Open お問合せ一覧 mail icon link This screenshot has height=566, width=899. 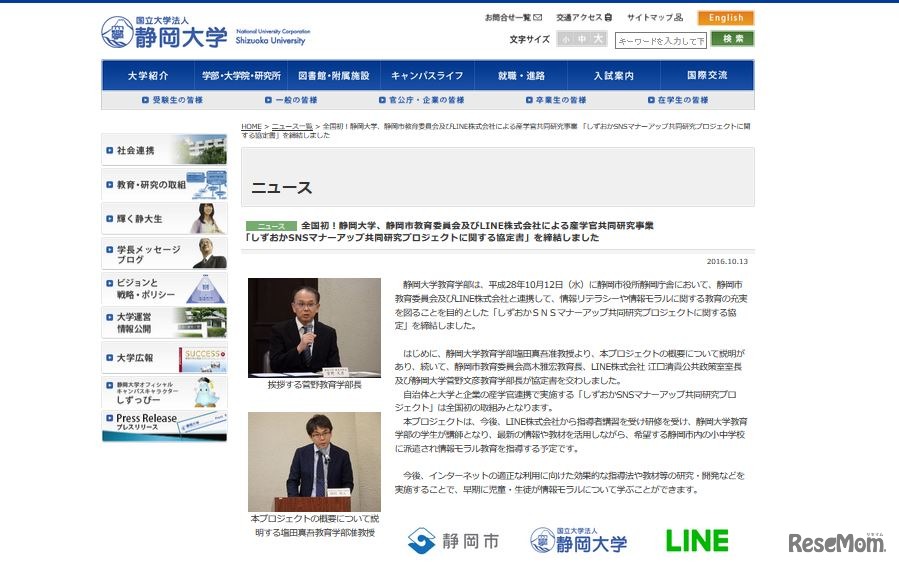coord(513,18)
